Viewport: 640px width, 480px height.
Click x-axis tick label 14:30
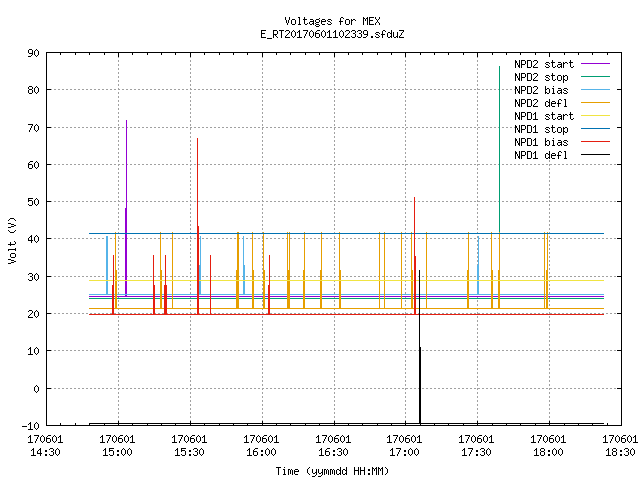point(45,452)
